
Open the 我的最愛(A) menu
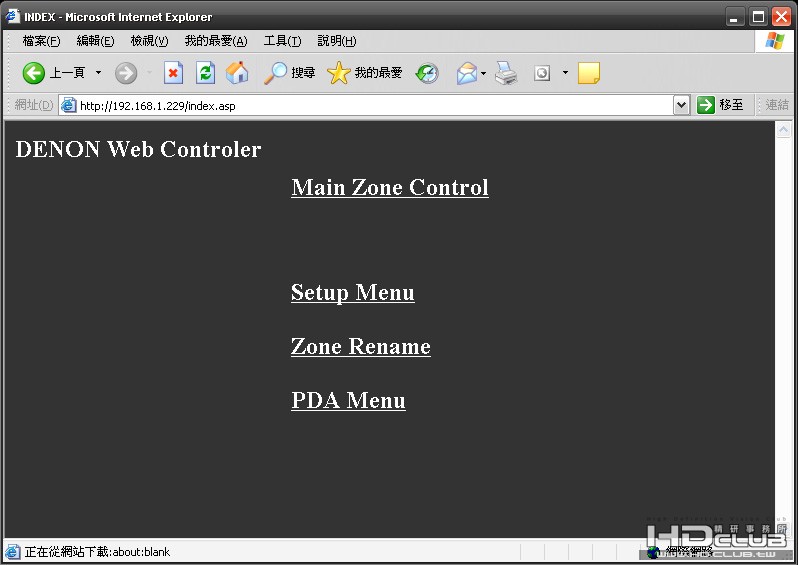click(216, 41)
